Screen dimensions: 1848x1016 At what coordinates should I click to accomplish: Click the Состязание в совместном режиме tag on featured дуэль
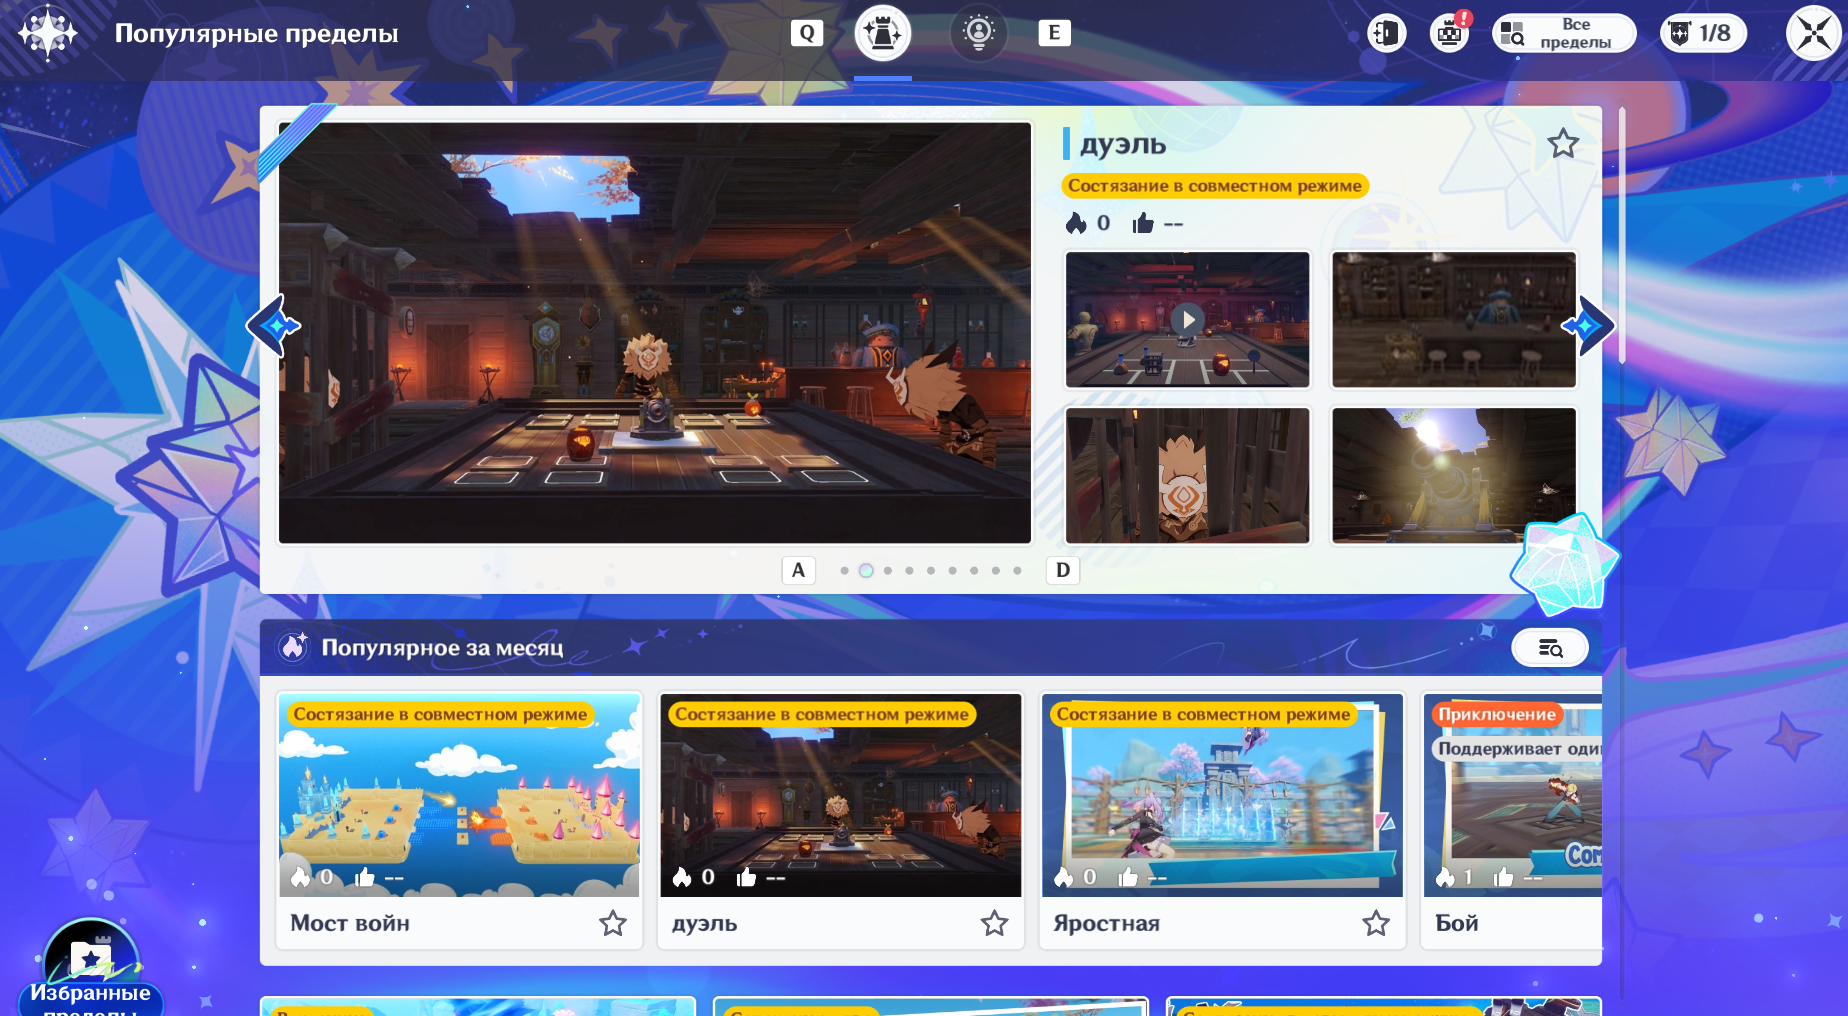click(x=1215, y=186)
